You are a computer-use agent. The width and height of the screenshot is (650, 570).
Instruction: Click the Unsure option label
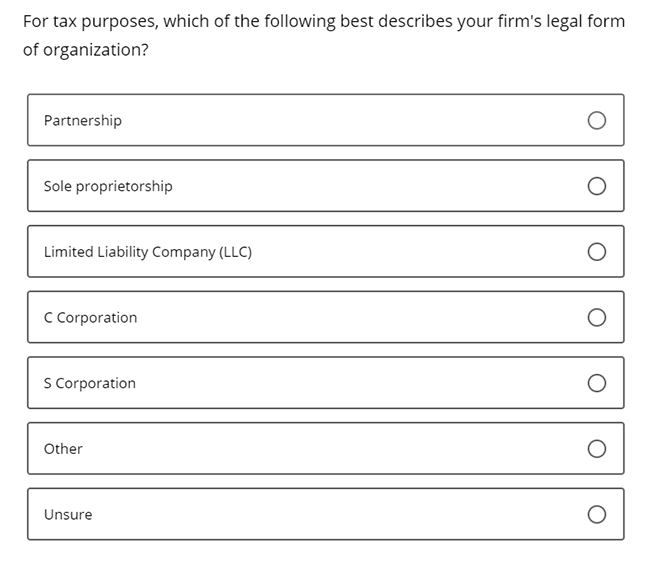(x=68, y=515)
